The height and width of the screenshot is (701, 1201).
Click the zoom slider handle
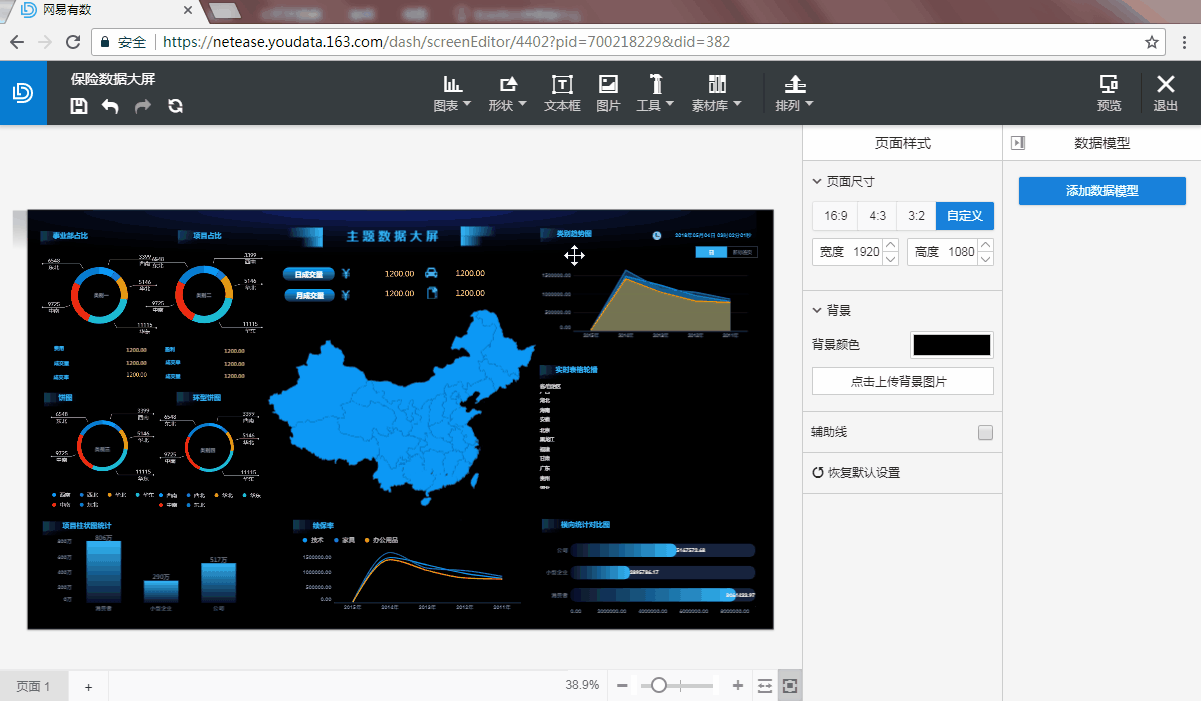659,685
